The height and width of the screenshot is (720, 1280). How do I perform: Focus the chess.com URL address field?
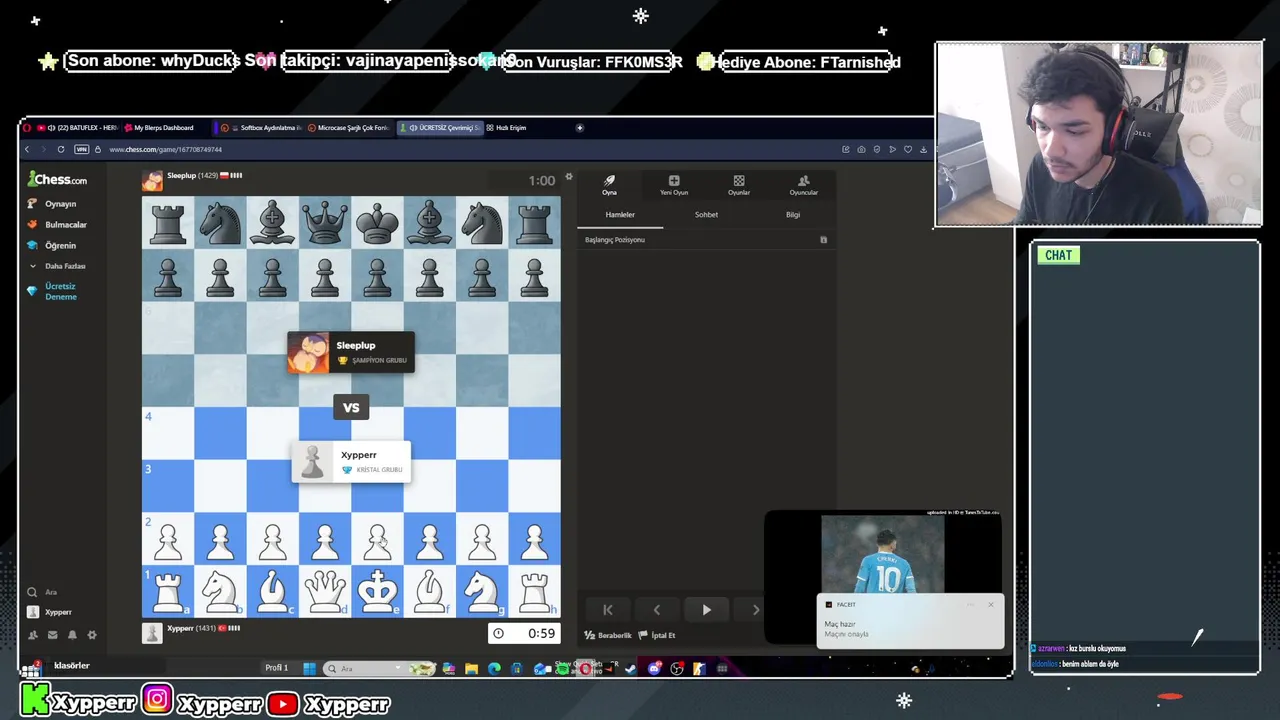click(165, 149)
